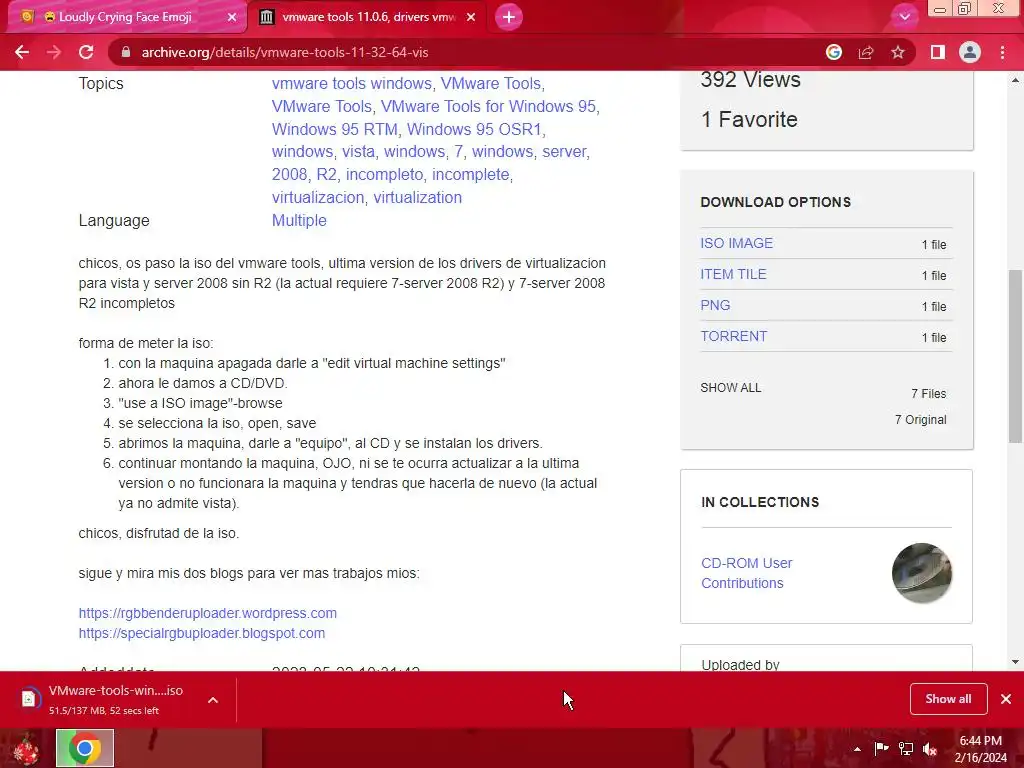Viewport: 1024px width, 768px height.
Task: Open the Chrome three-dot menu
Action: click(x=1002, y=52)
